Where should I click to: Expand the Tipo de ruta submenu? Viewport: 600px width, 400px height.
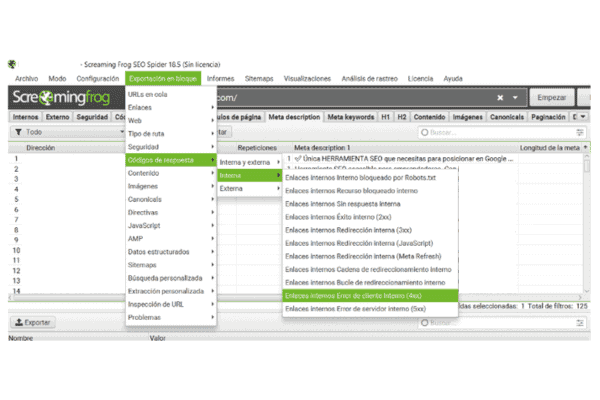coord(171,134)
